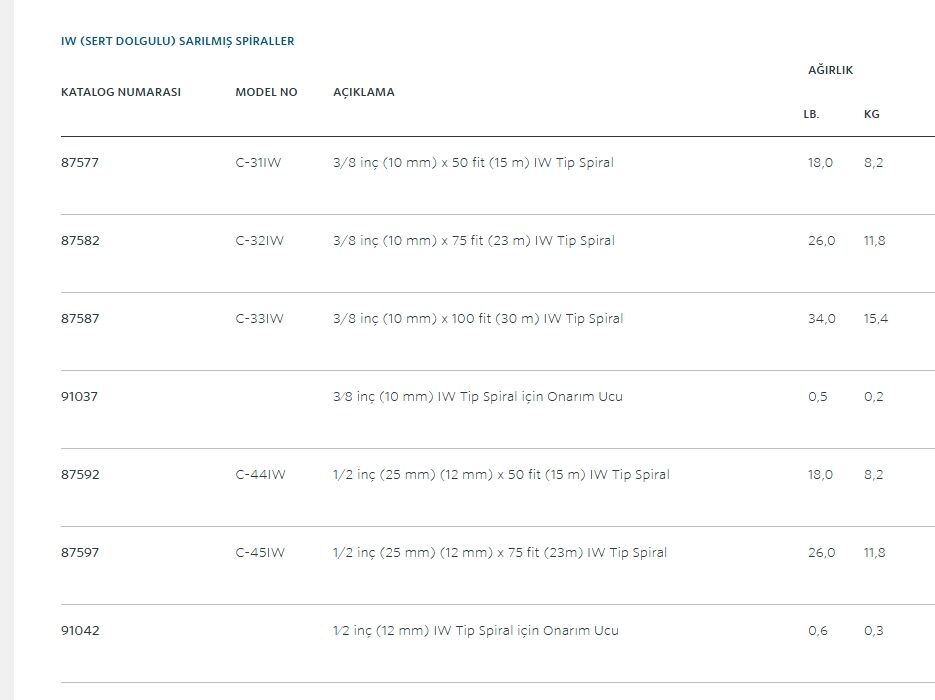This screenshot has height=700, width=935.
Task: Click model number C-31IW
Action: (258, 162)
